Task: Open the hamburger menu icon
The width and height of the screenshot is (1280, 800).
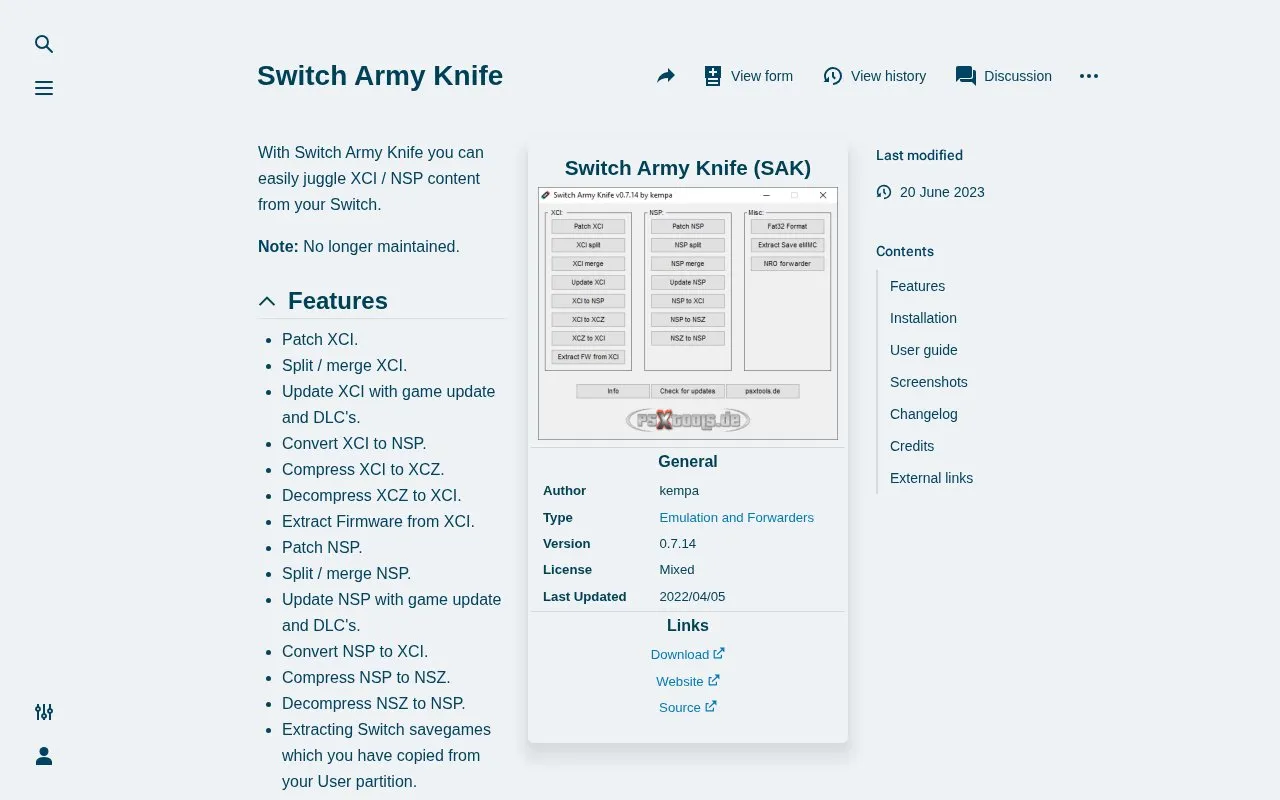Action: pos(44,88)
